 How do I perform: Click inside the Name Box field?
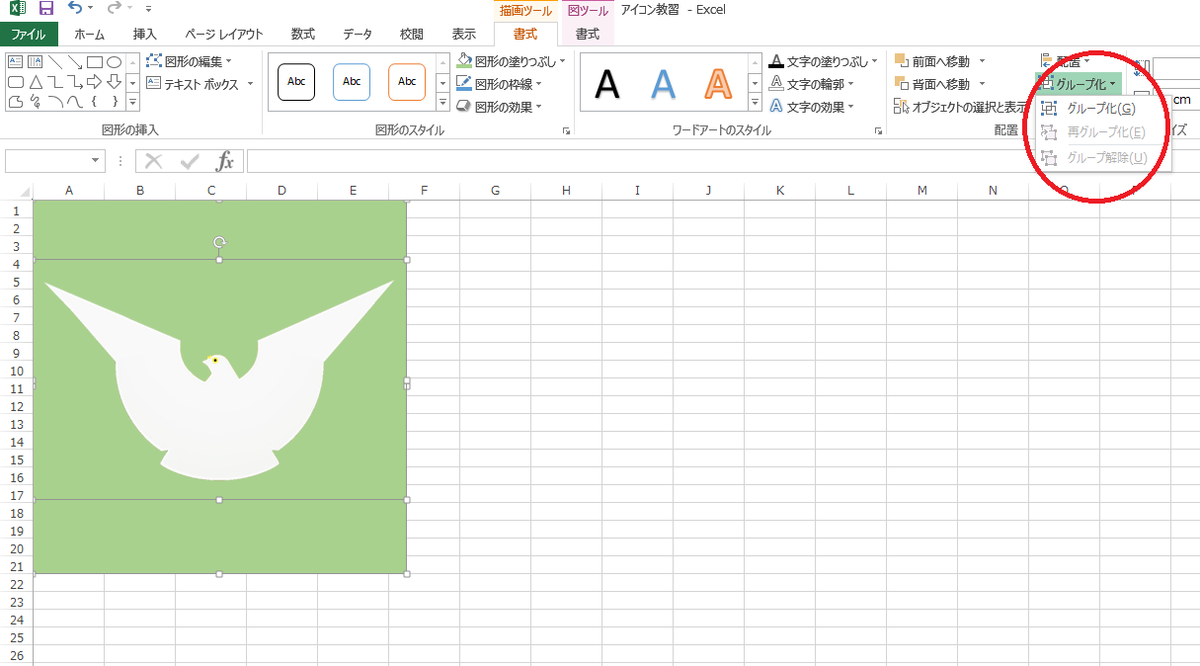pyautogui.click(x=50, y=160)
